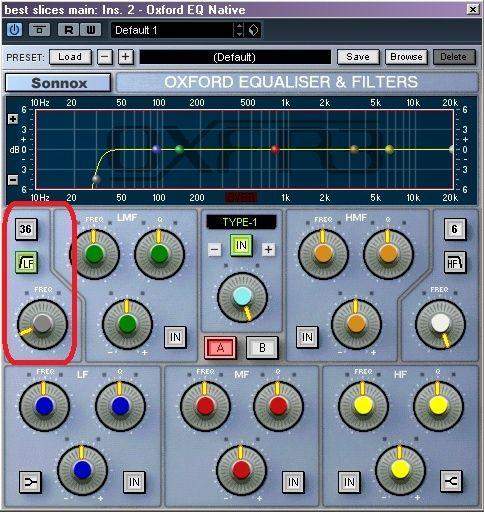The image size is (484, 512).
Task: Click the Load preset button
Action: tap(70, 57)
